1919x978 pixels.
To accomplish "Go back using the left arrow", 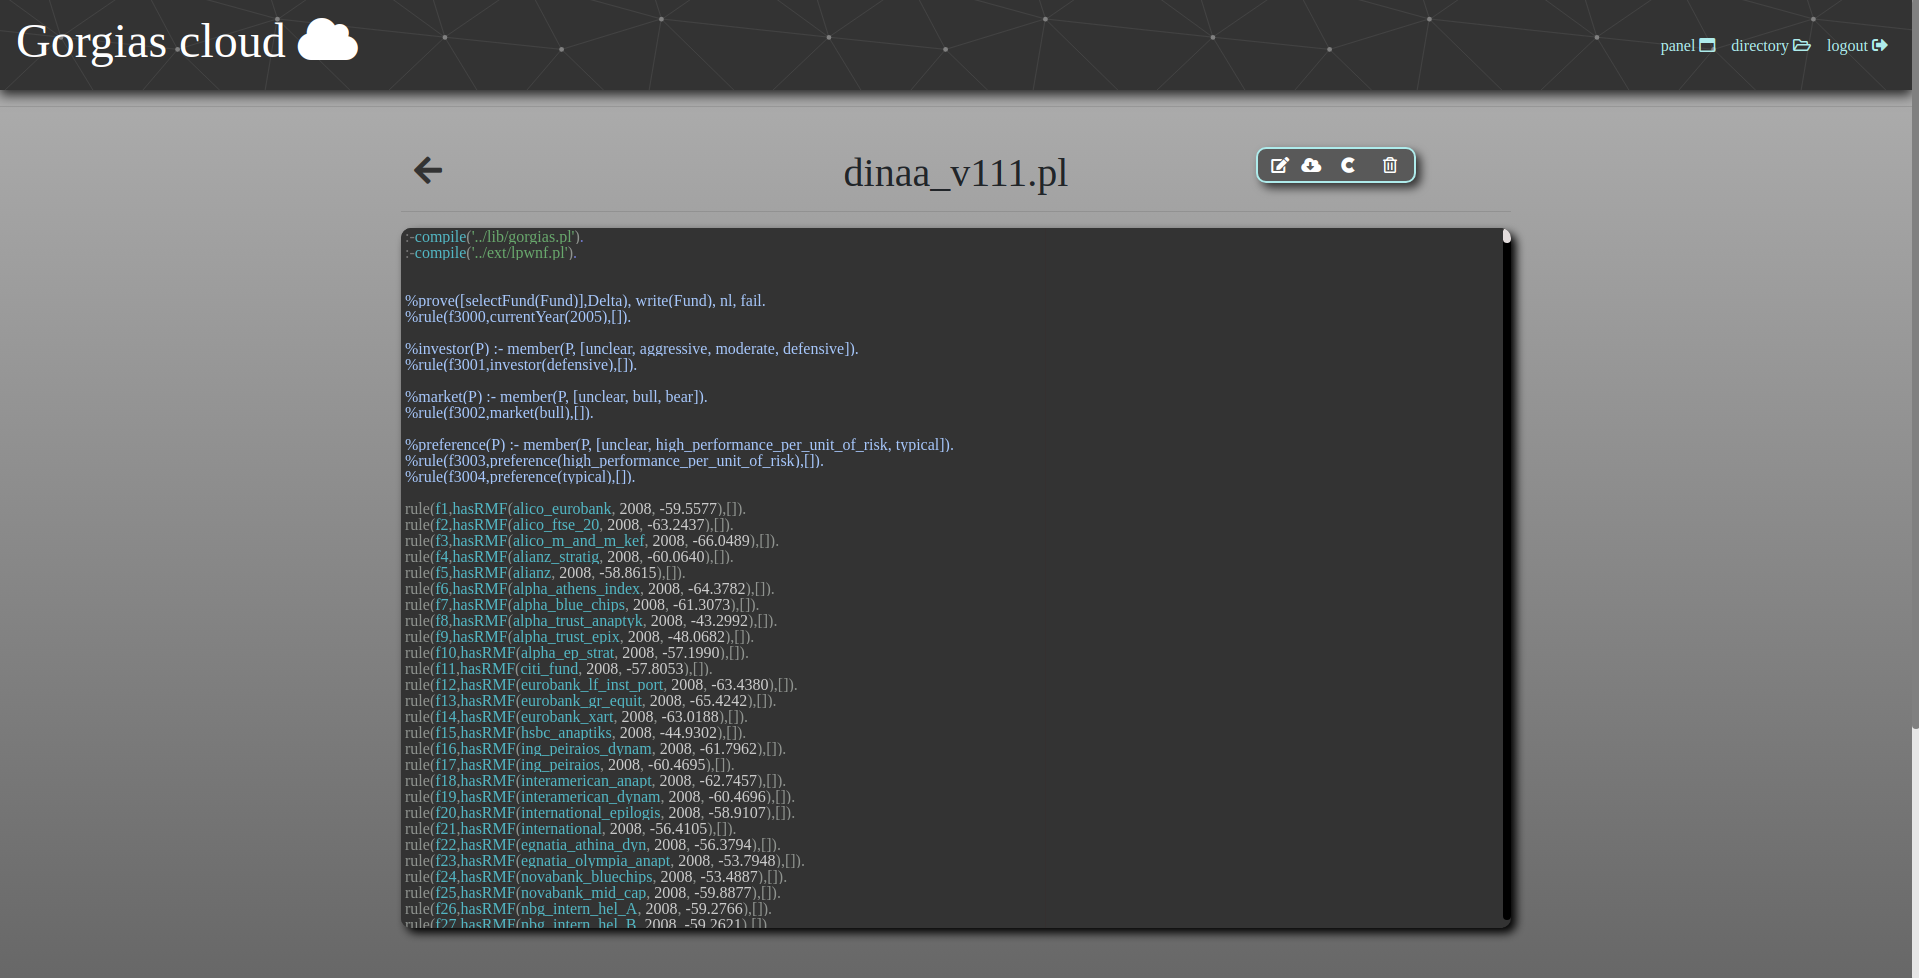I will [428, 171].
